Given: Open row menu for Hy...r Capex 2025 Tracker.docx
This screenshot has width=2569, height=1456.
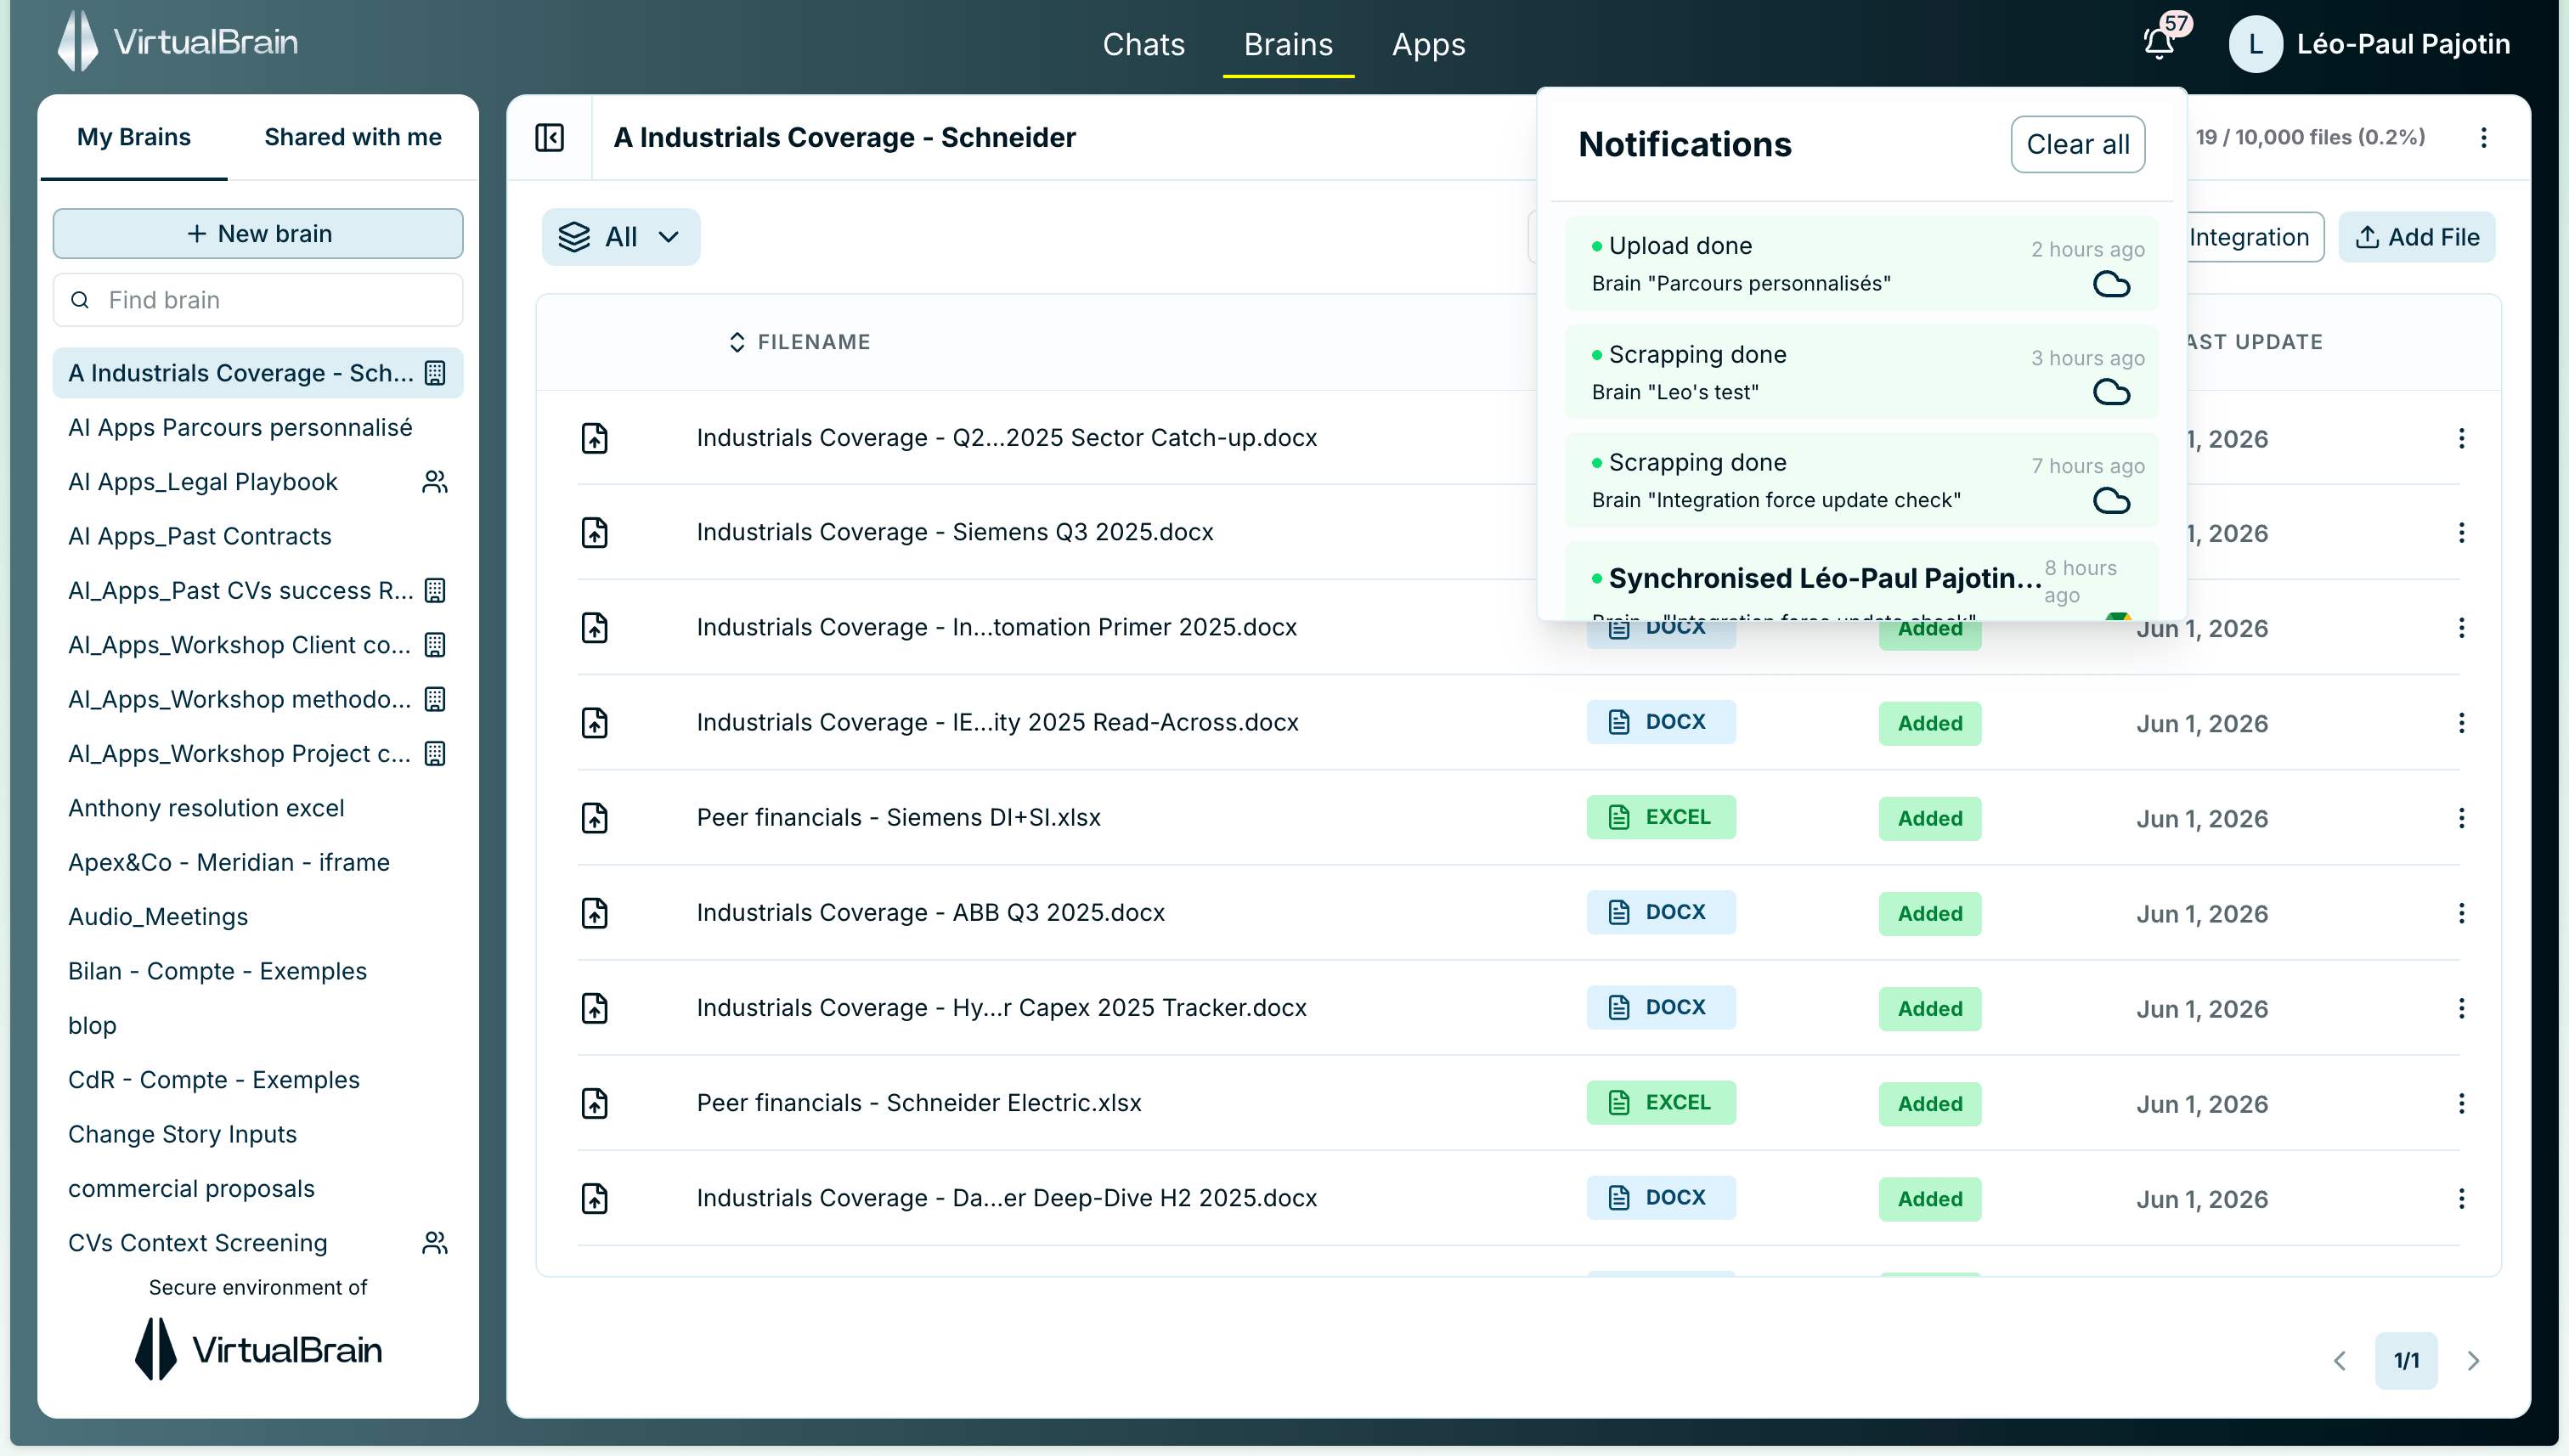Looking at the screenshot, I should (x=2462, y=1008).
